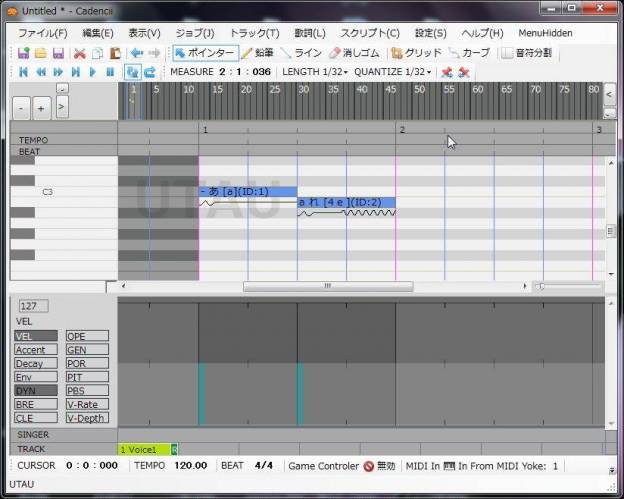This screenshot has height=499, width=624.
Task: Open the MenuHidden menu
Action: click(x=545, y=33)
